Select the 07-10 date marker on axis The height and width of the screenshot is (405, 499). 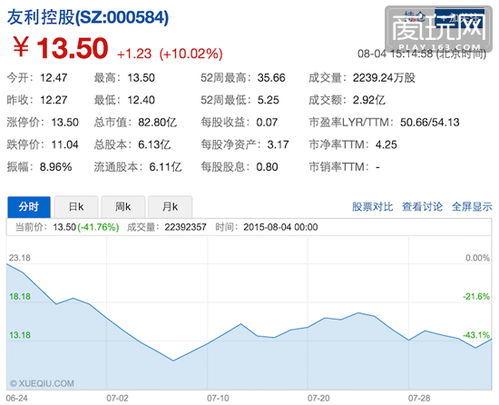point(218,398)
